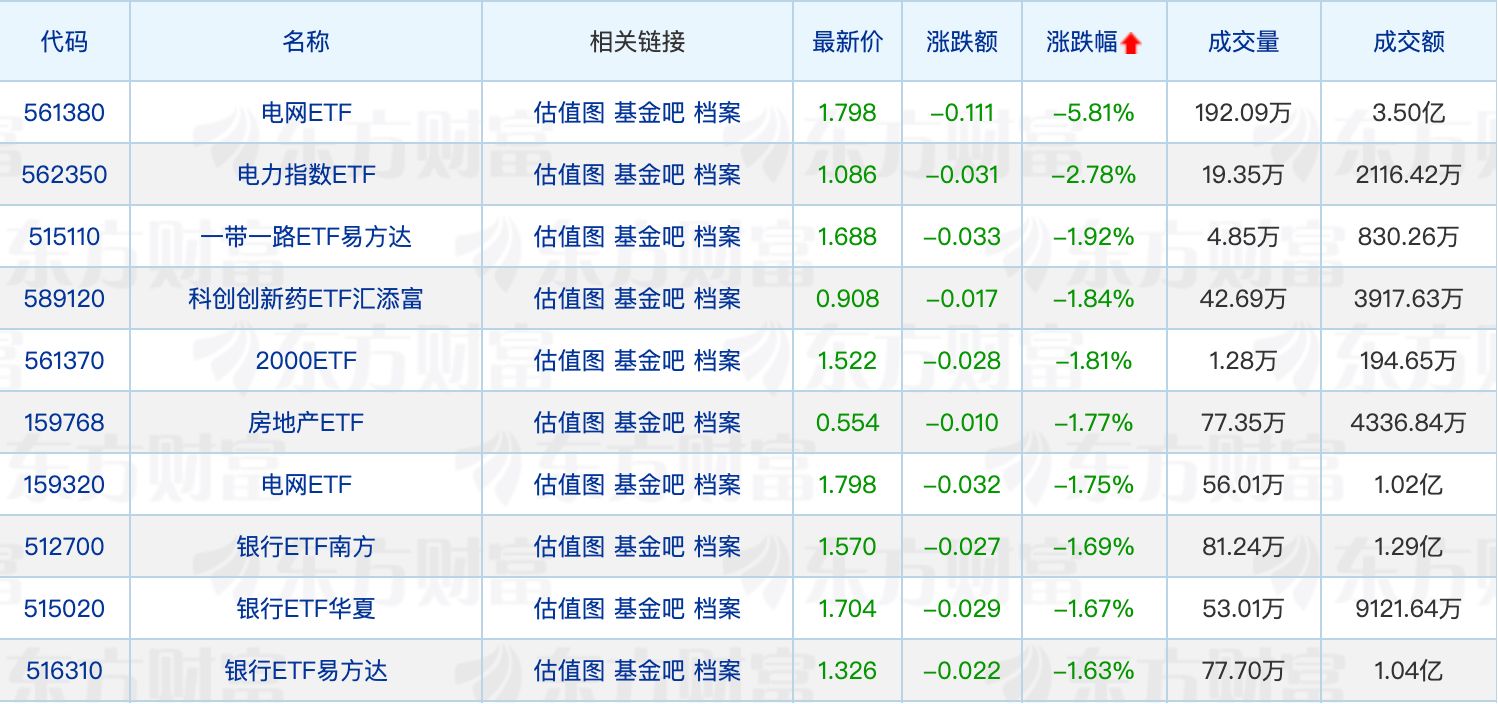Image resolution: width=1498 pixels, height=704 pixels.
Task: Click the 成交额 column header
Action: click(1408, 41)
